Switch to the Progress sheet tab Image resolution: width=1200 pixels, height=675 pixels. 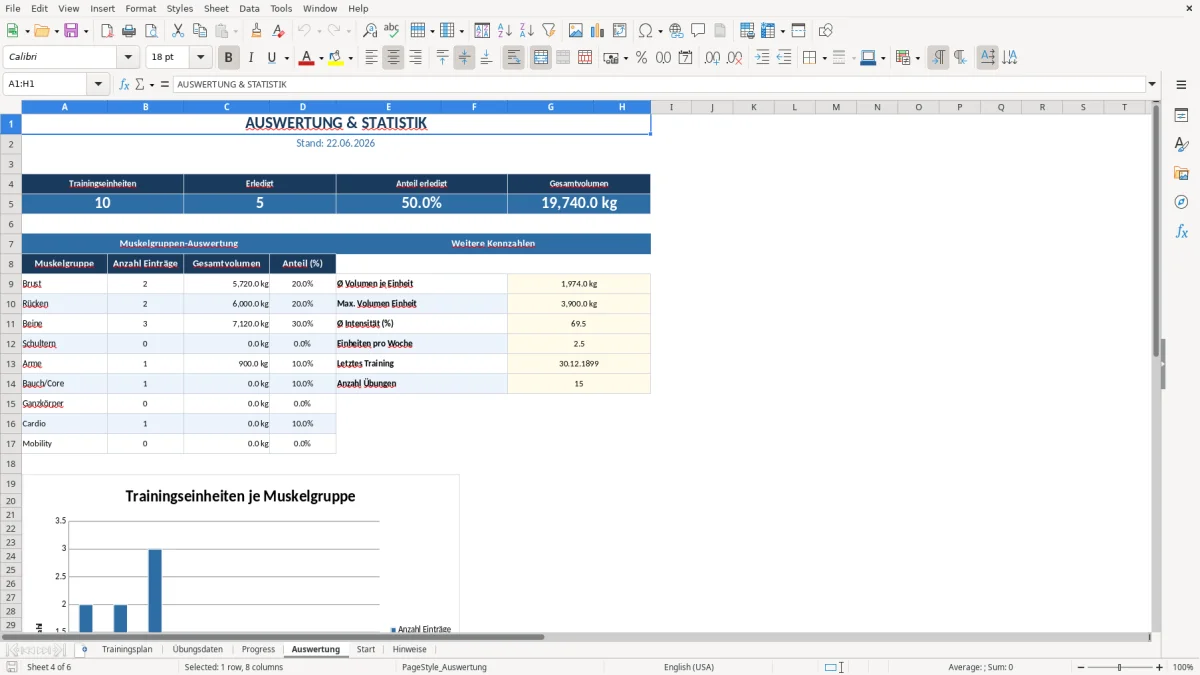click(x=258, y=649)
